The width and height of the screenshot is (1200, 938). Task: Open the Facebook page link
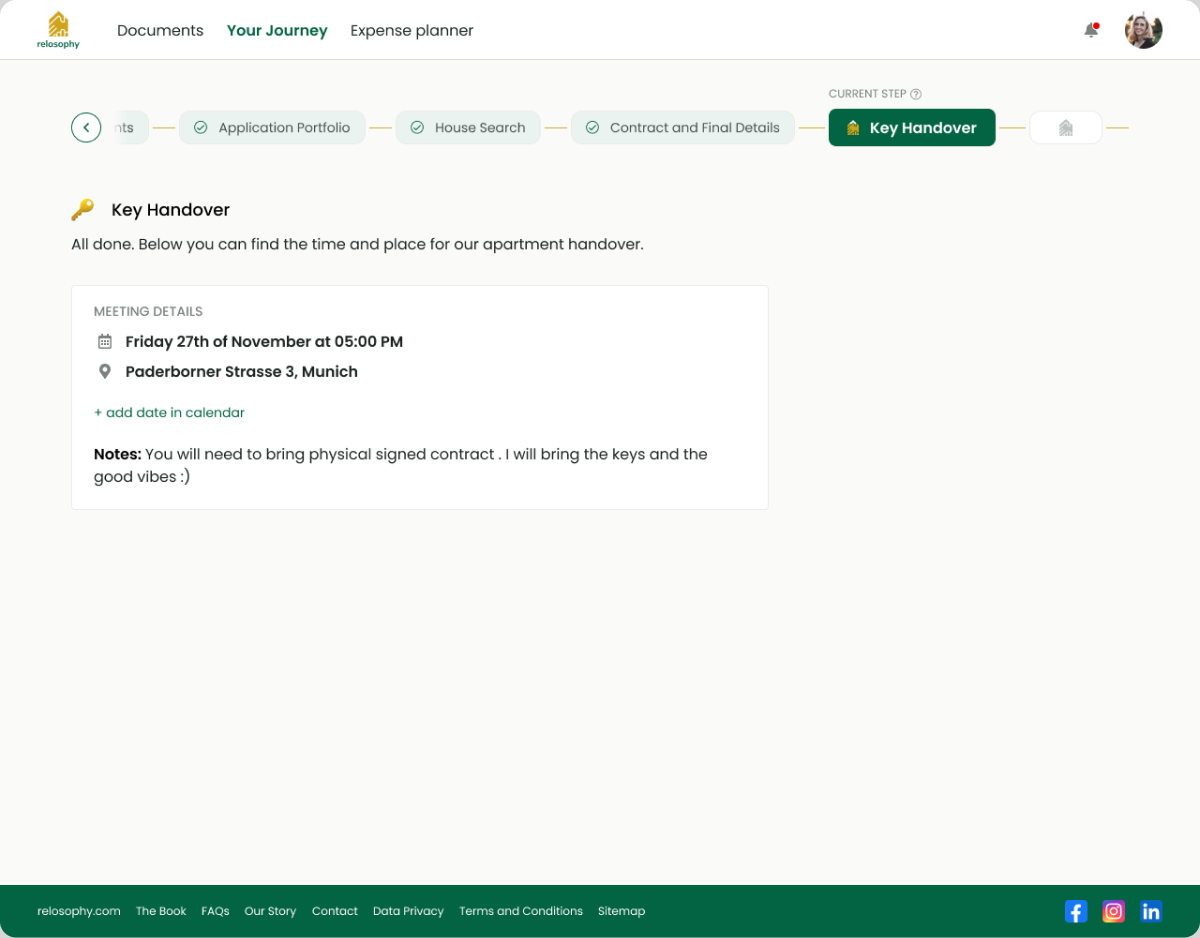pos(1076,911)
